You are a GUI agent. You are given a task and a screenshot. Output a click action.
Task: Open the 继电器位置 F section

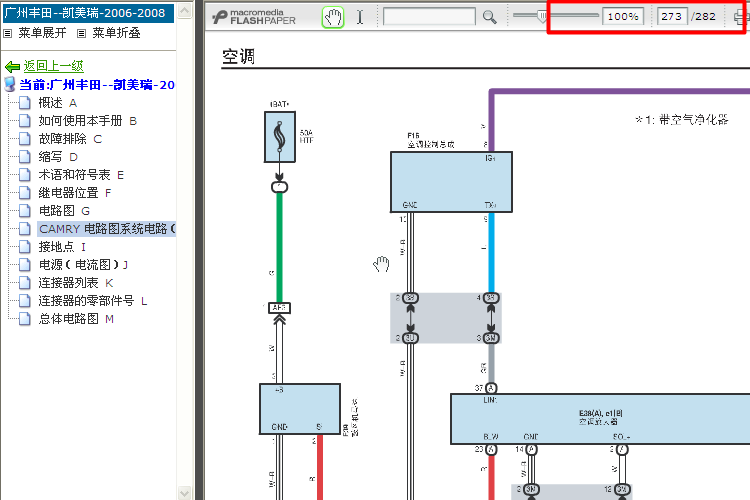(75, 193)
